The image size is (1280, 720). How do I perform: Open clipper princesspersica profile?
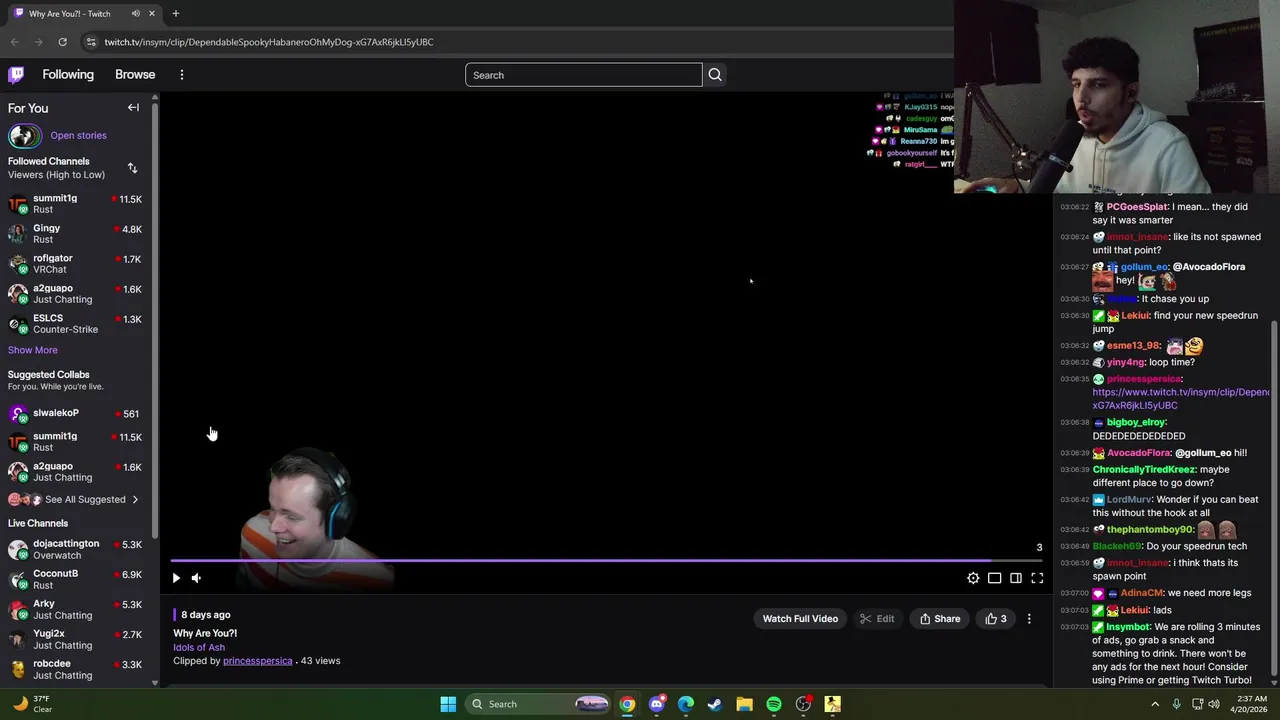(x=257, y=661)
